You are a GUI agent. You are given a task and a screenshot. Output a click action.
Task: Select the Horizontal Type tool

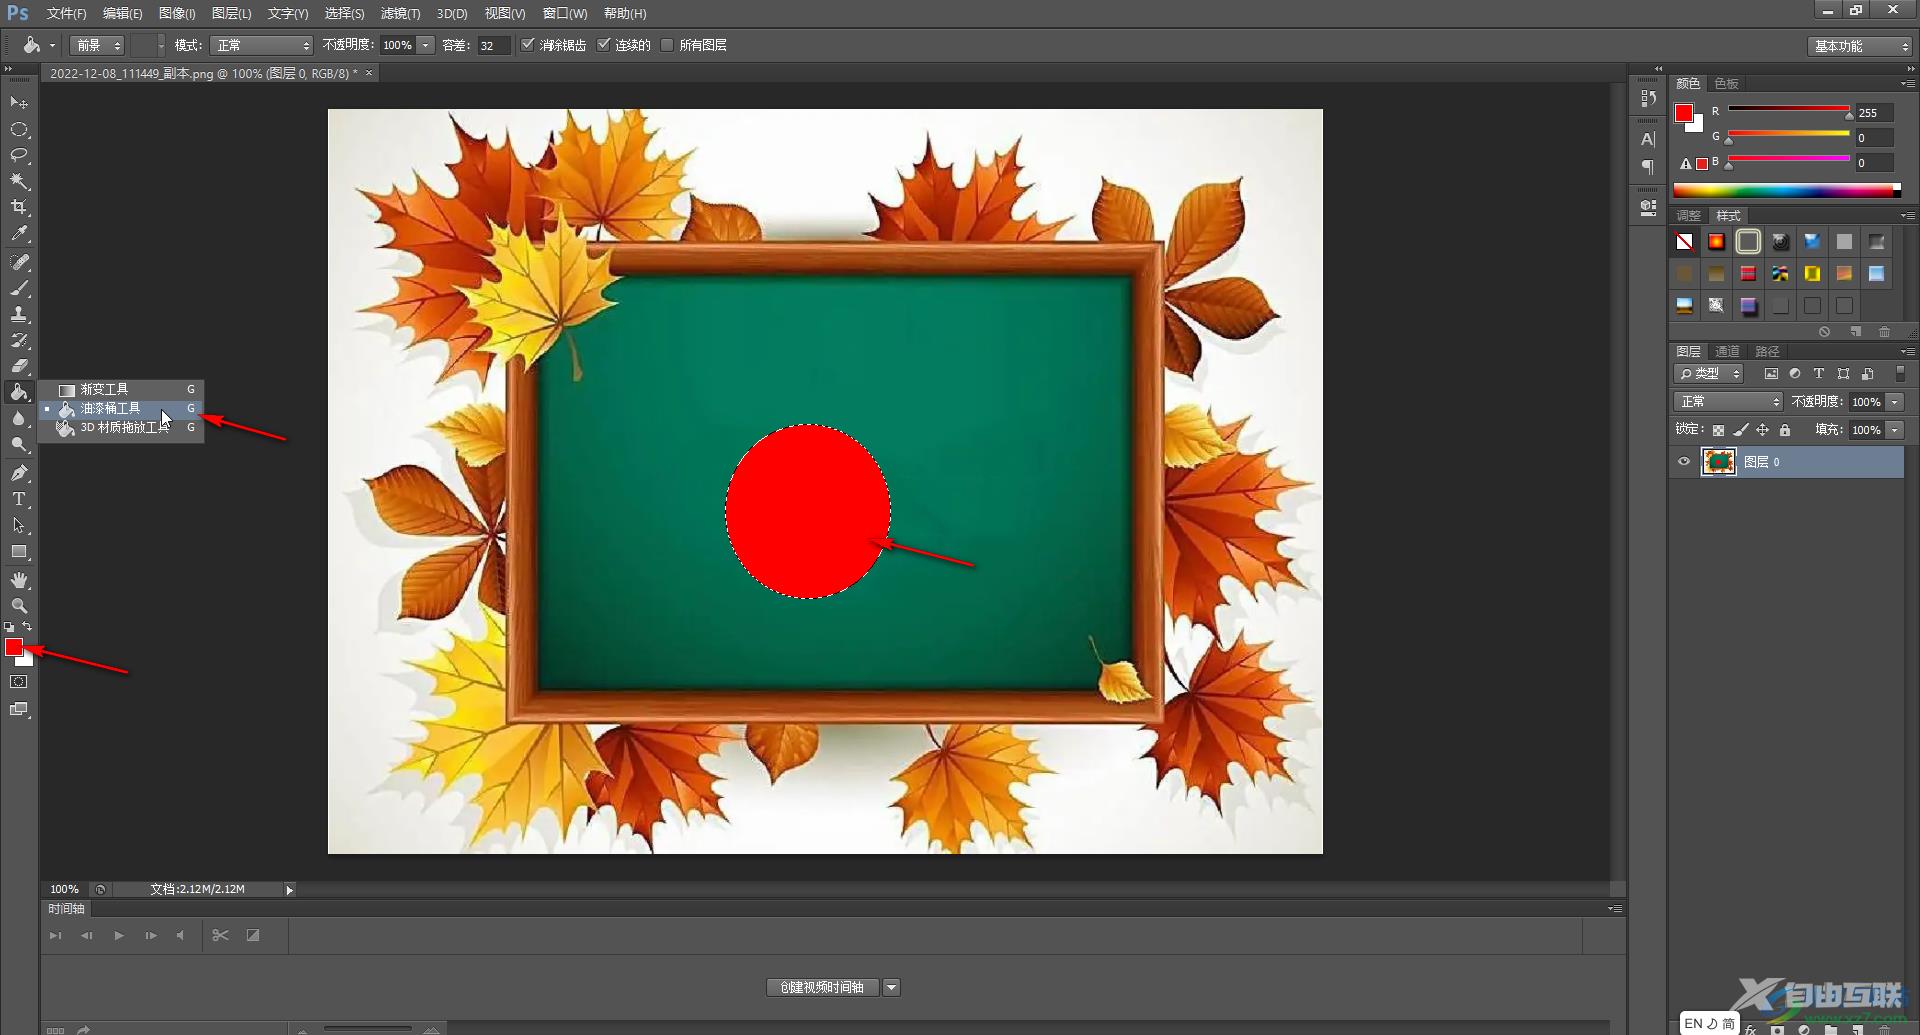(x=19, y=499)
